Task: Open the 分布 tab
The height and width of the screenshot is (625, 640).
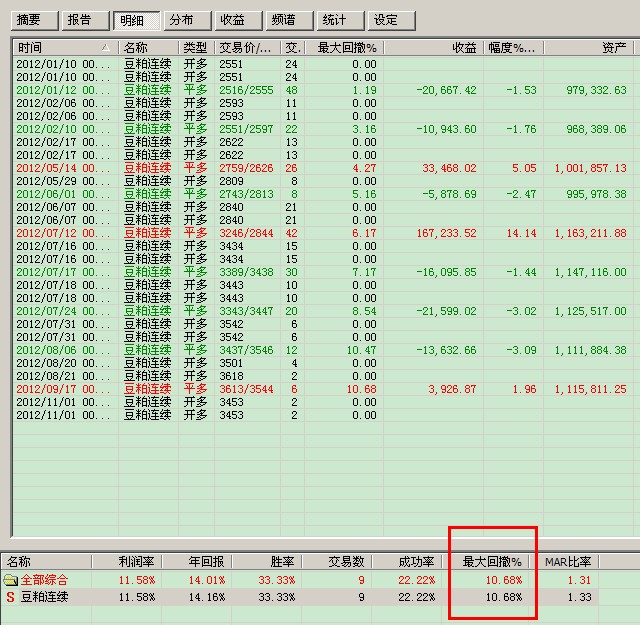Action: pos(188,20)
